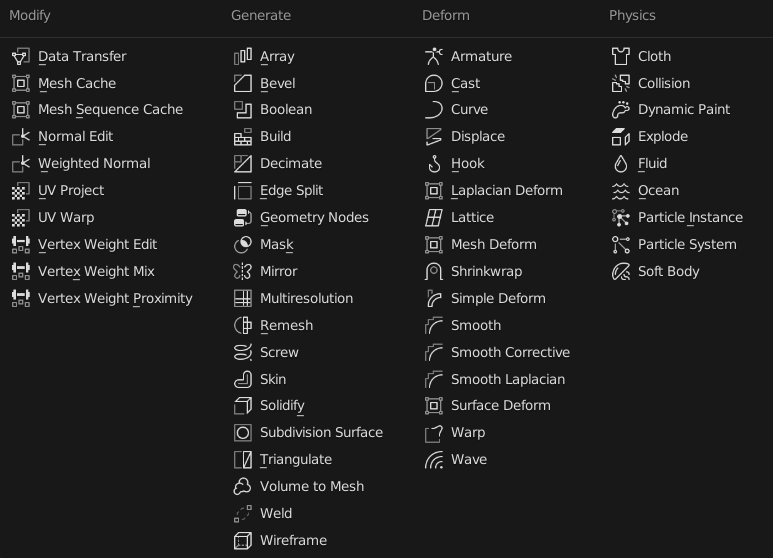Add the Displace modifier
Image resolution: width=773 pixels, height=558 pixels.
tap(465, 137)
